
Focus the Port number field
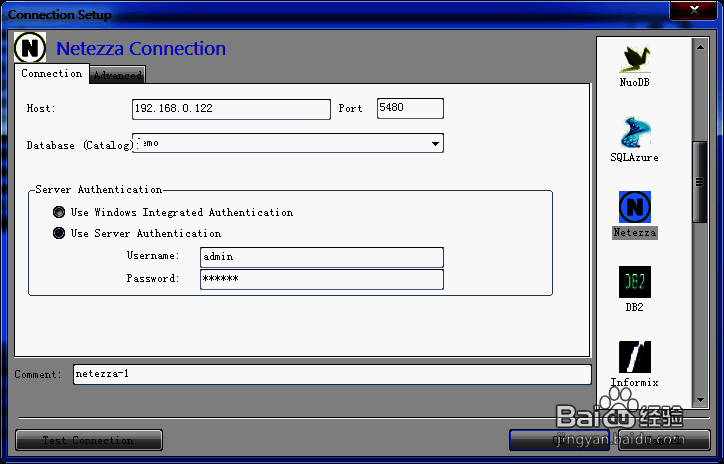click(410, 108)
